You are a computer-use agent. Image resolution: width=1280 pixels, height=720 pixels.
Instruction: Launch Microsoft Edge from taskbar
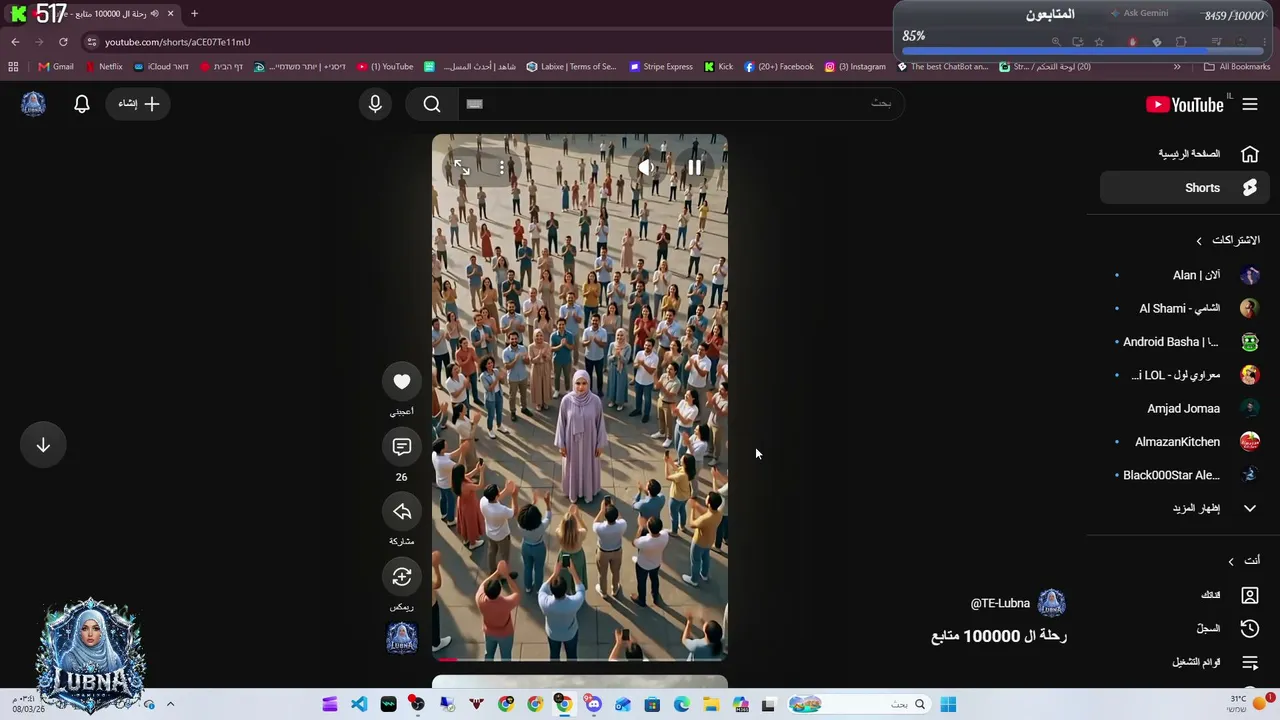682,705
